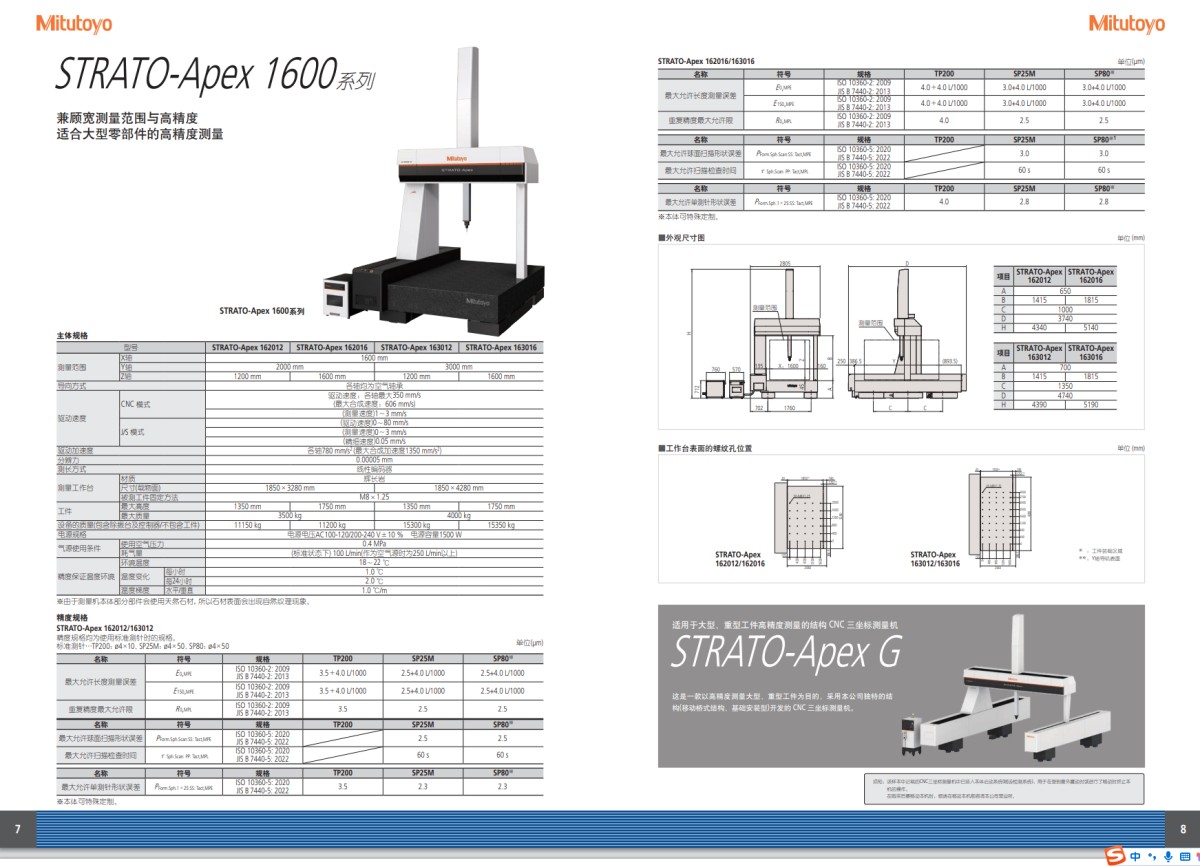Toggle Chinese/English mode via the 中 button
1200x867 pixels.
tap(1136, 856)
